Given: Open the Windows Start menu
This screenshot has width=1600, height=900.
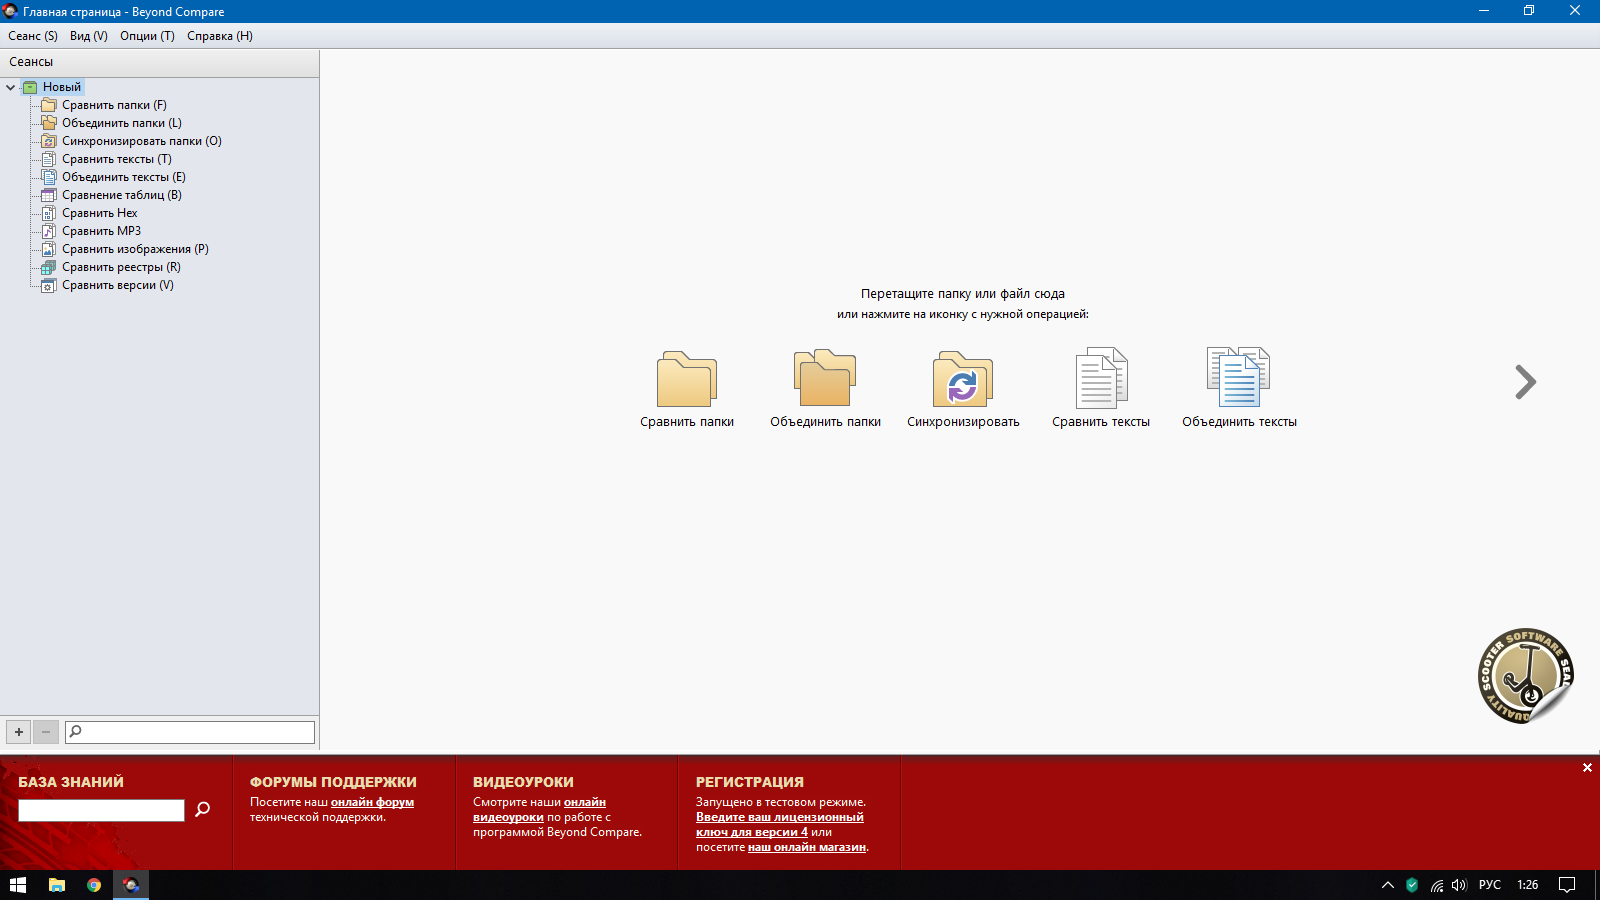Looking at the screenshot, I should click(x=18, y=885).
